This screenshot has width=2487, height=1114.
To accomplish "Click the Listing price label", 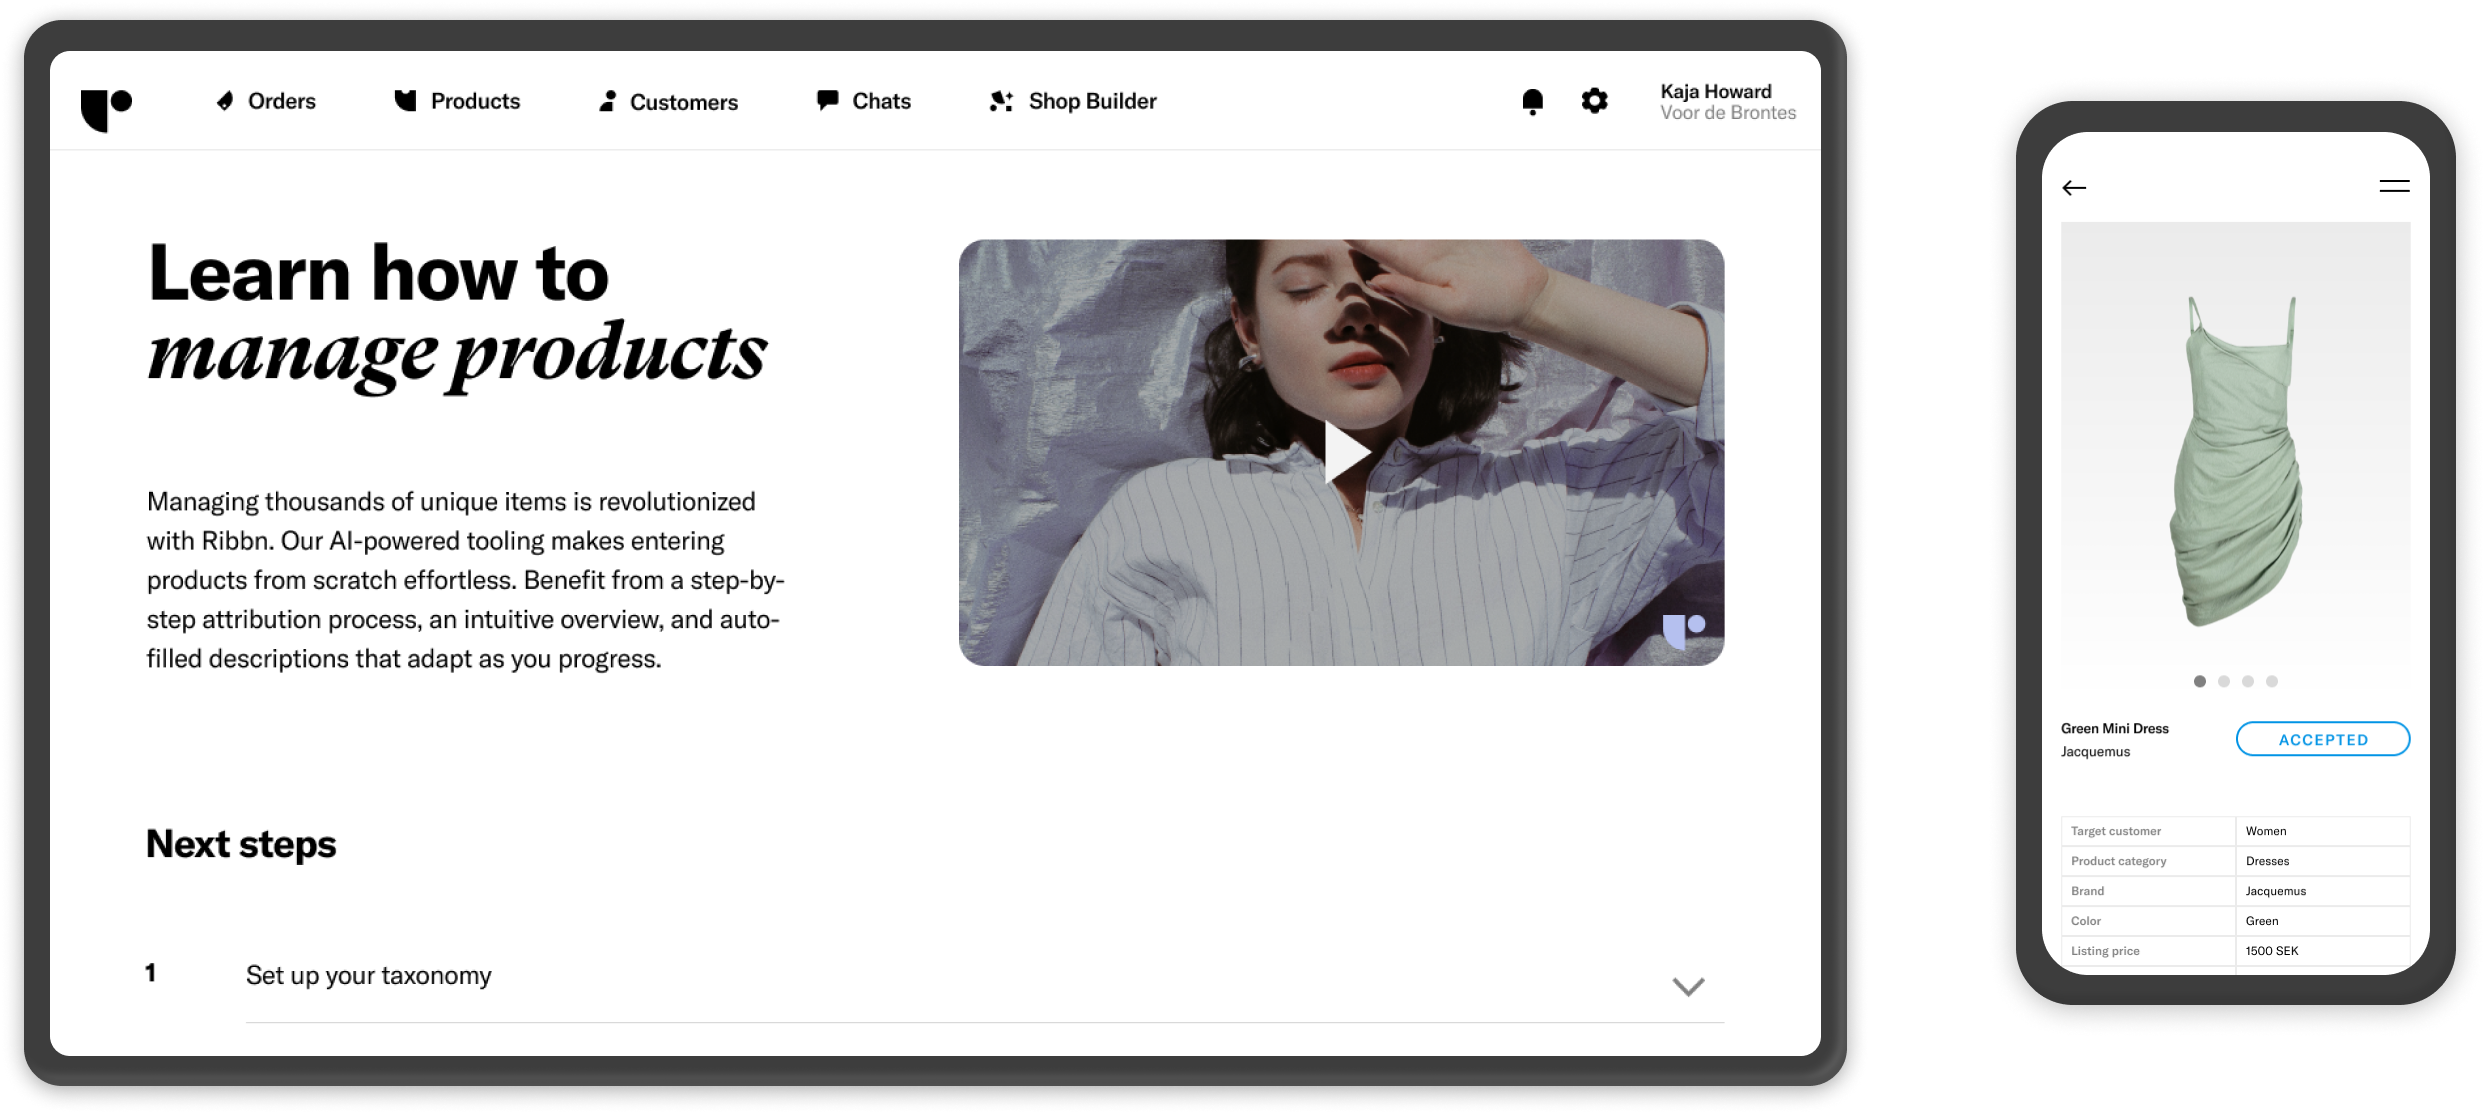I will pyautogui.click(x=2105, y=951).
